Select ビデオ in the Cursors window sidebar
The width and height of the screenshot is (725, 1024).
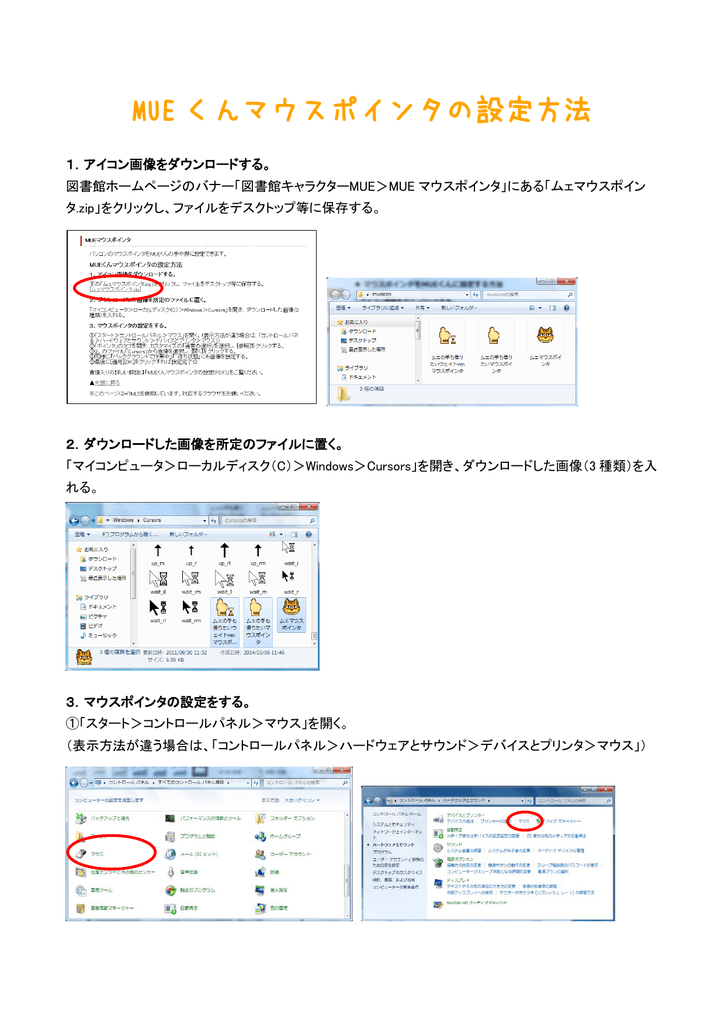90,626
